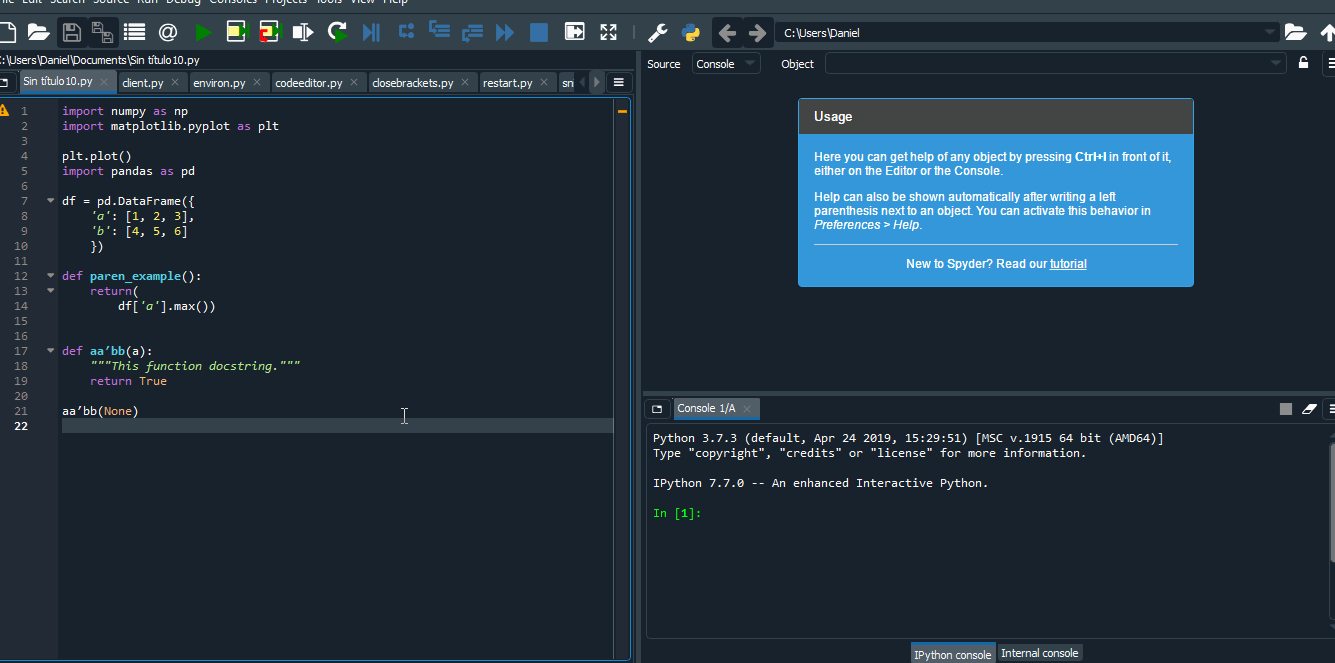Run the current cell
The height and width of the screenshot is (663, 1335).
point(236,32)
